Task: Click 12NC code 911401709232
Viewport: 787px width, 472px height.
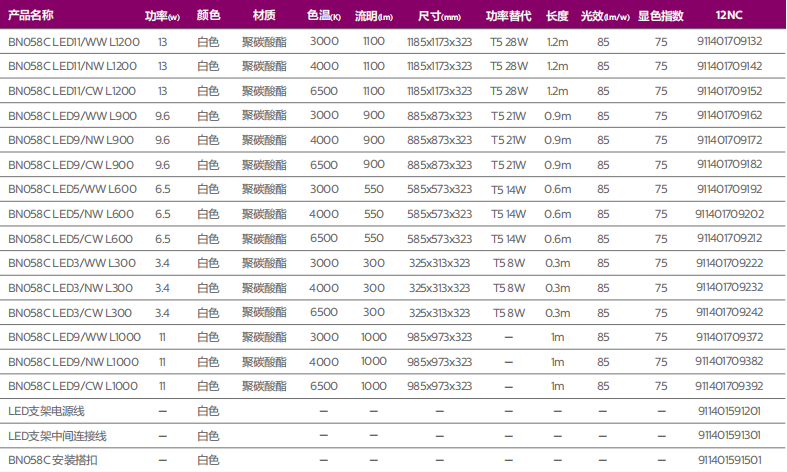Action: 729,287
